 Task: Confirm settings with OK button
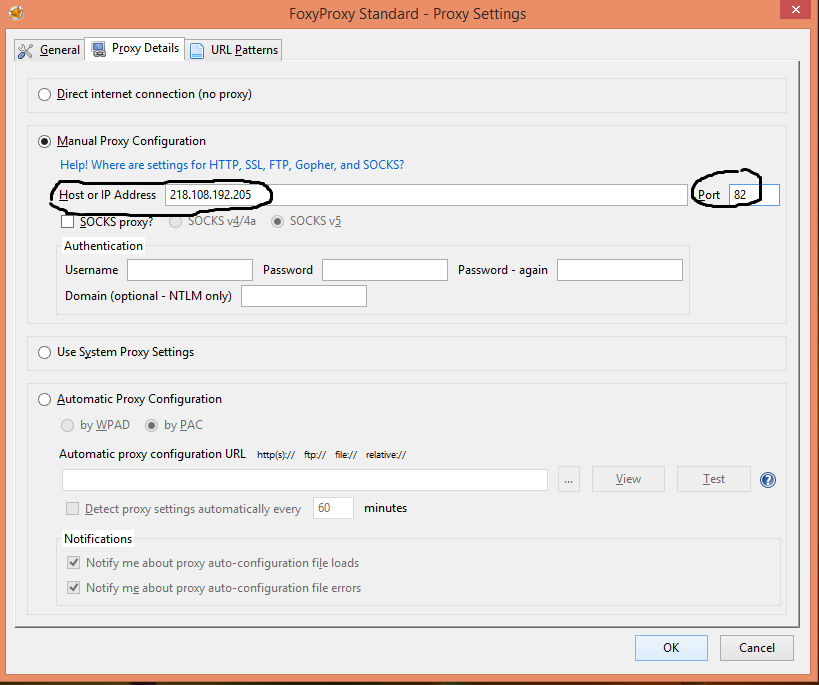pos(671,648)
